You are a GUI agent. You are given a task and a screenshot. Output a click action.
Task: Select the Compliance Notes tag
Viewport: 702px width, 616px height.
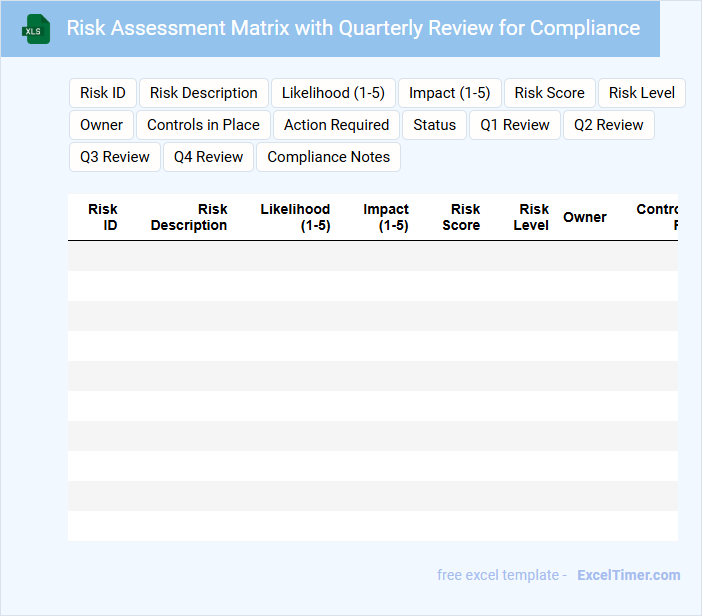click(x=329, y=157)
